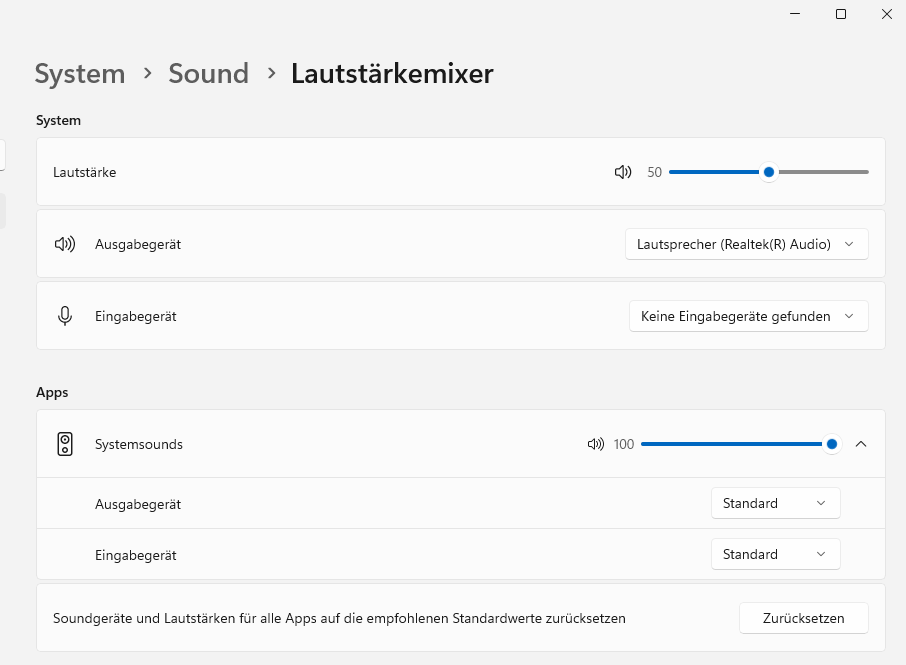Click the Lautstärkemixer page title
Screen dimensions: 906x665
[x=392, y=74]
